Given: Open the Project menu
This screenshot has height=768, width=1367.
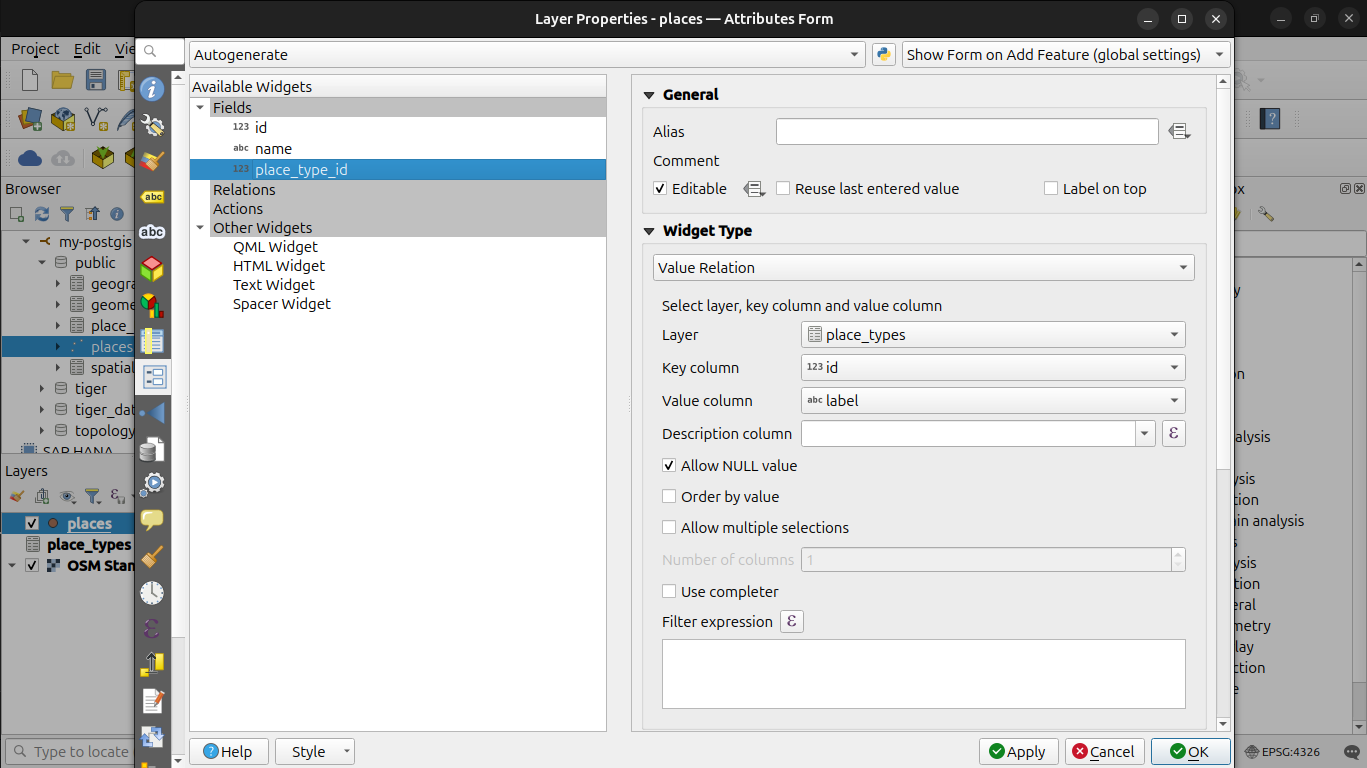Looking at the screenshot, I should [x=34, y=48].
